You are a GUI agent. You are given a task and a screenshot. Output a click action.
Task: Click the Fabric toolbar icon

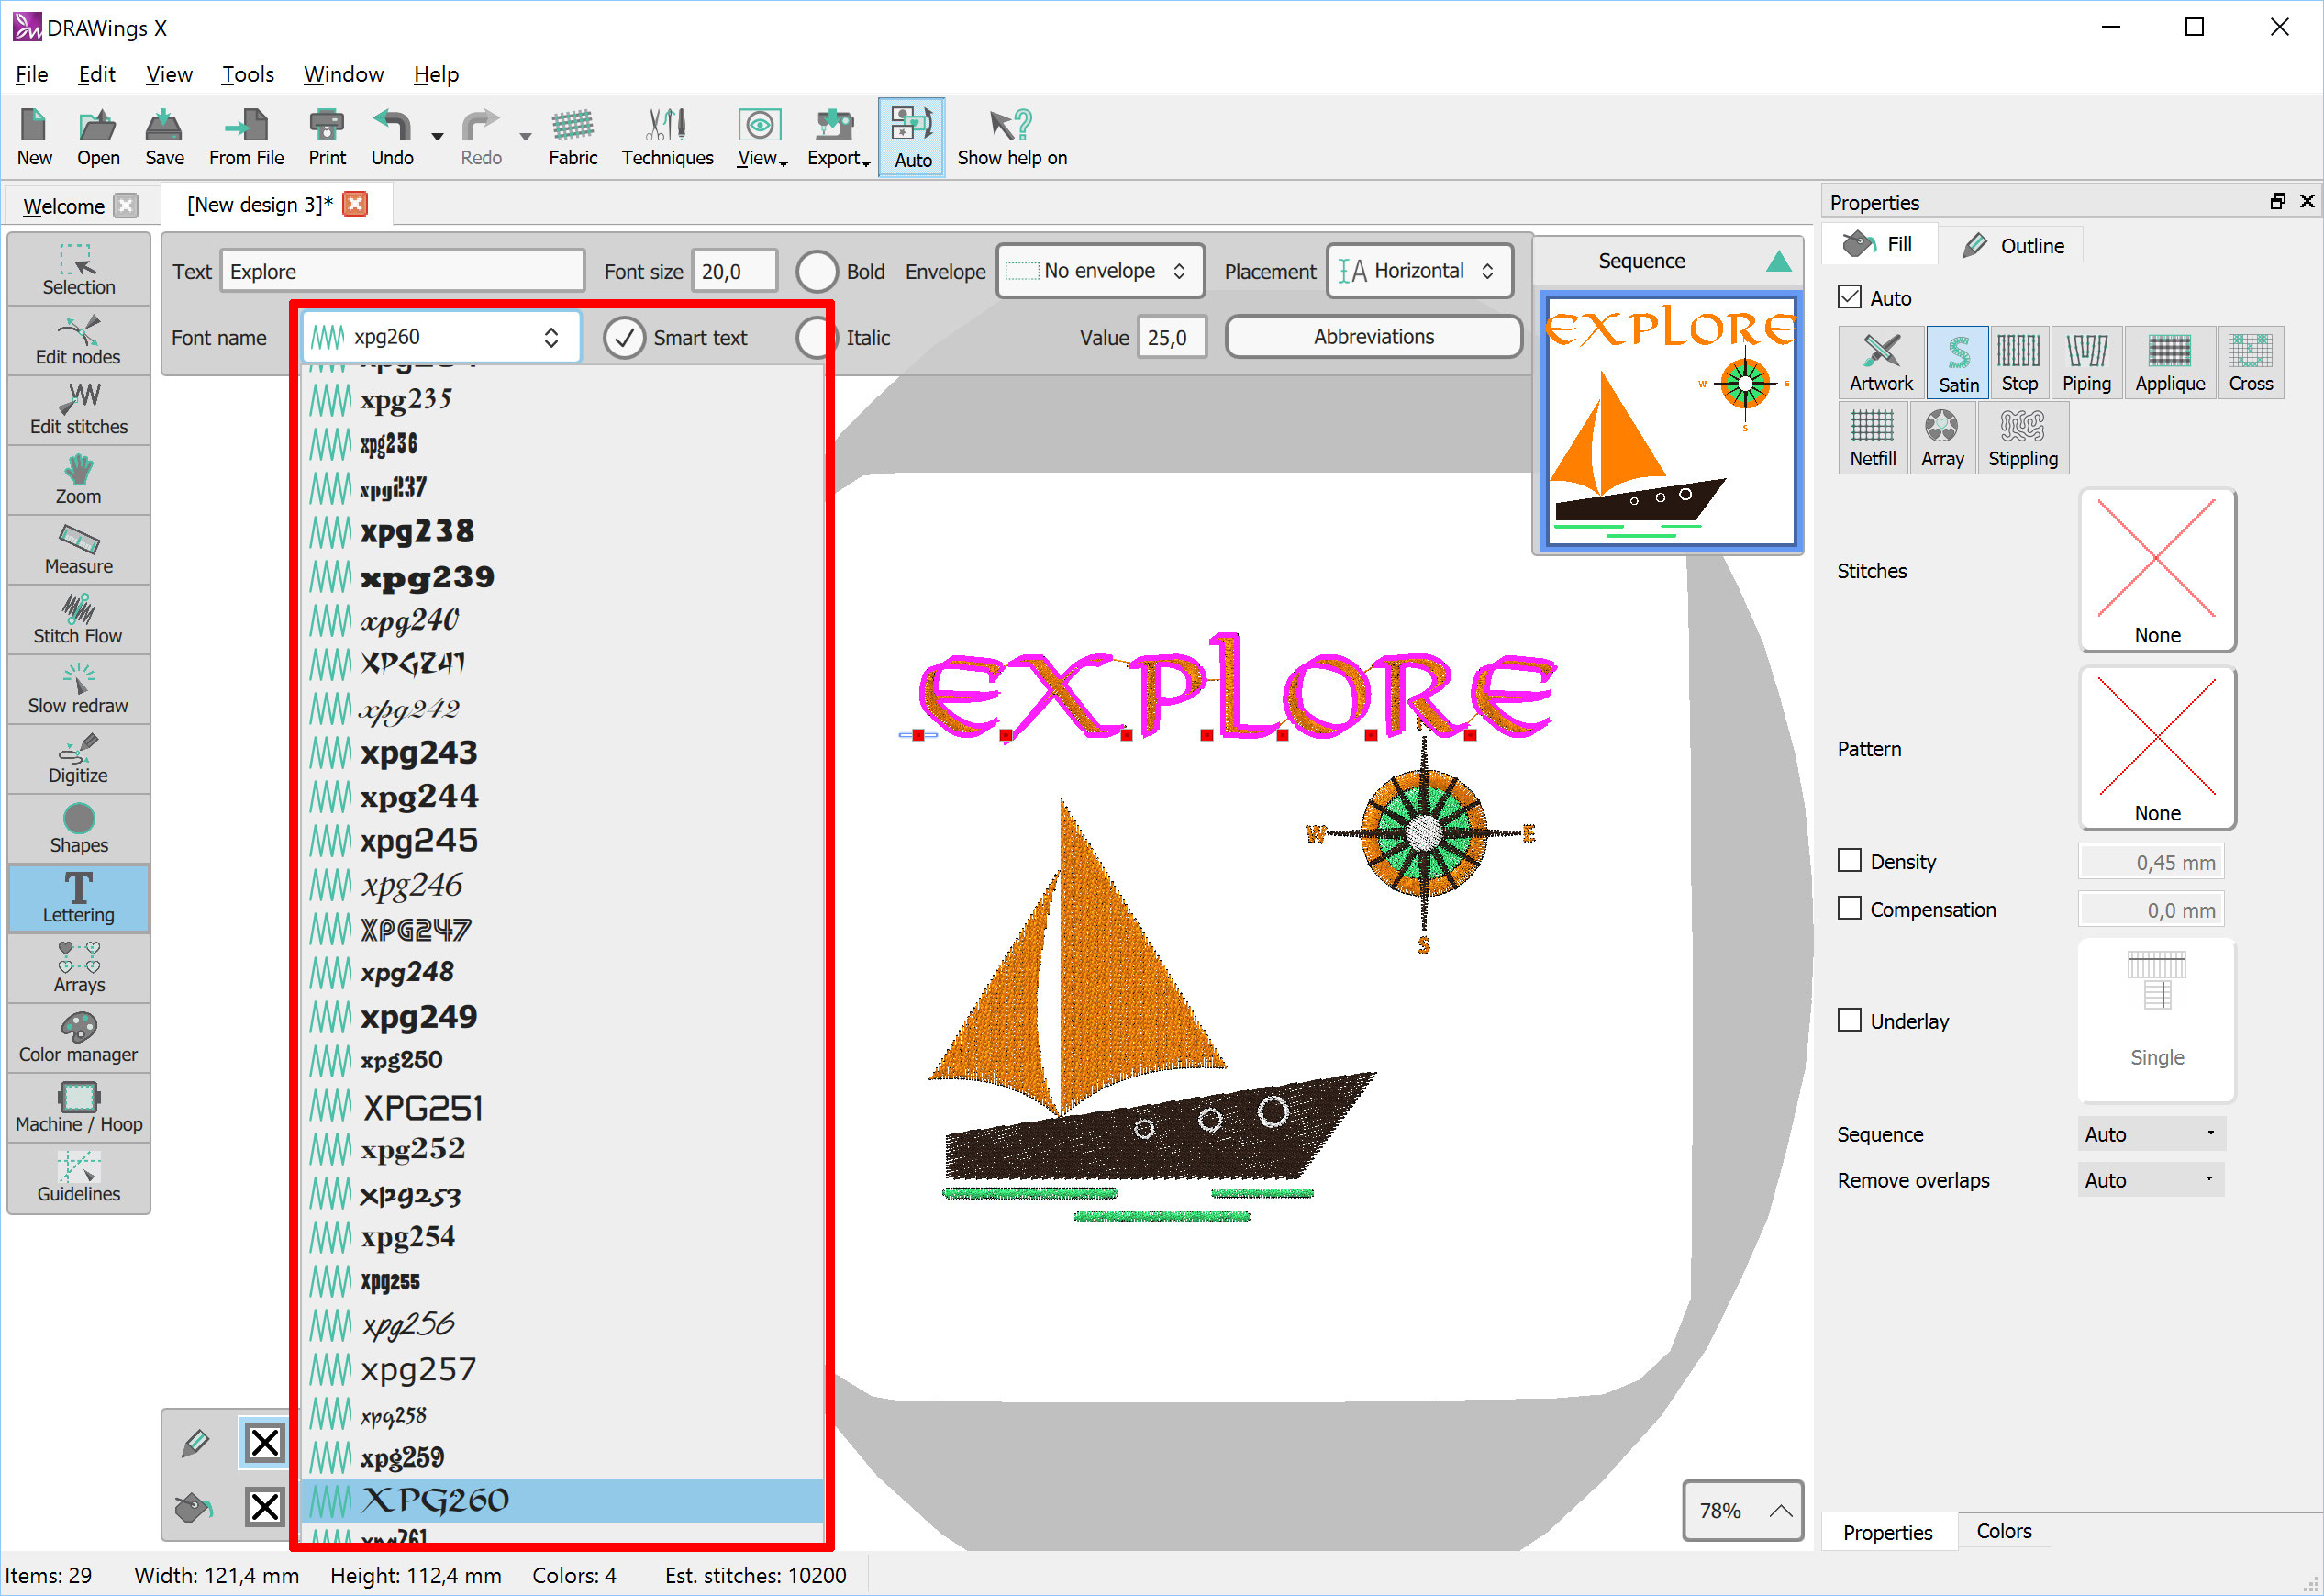click(572, 138)
